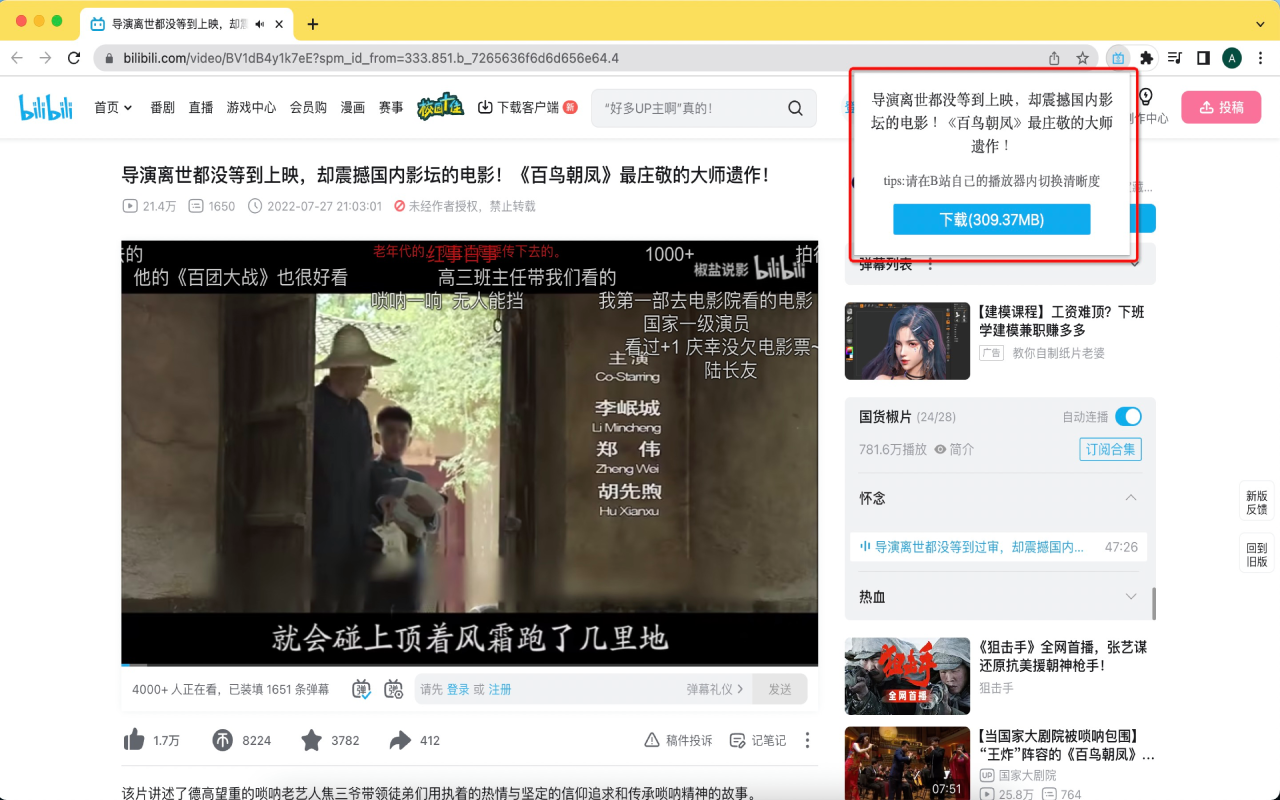Open danmaku settings via the gear-TV icon
Screen dimensions: 1280x800
[394, 689]
